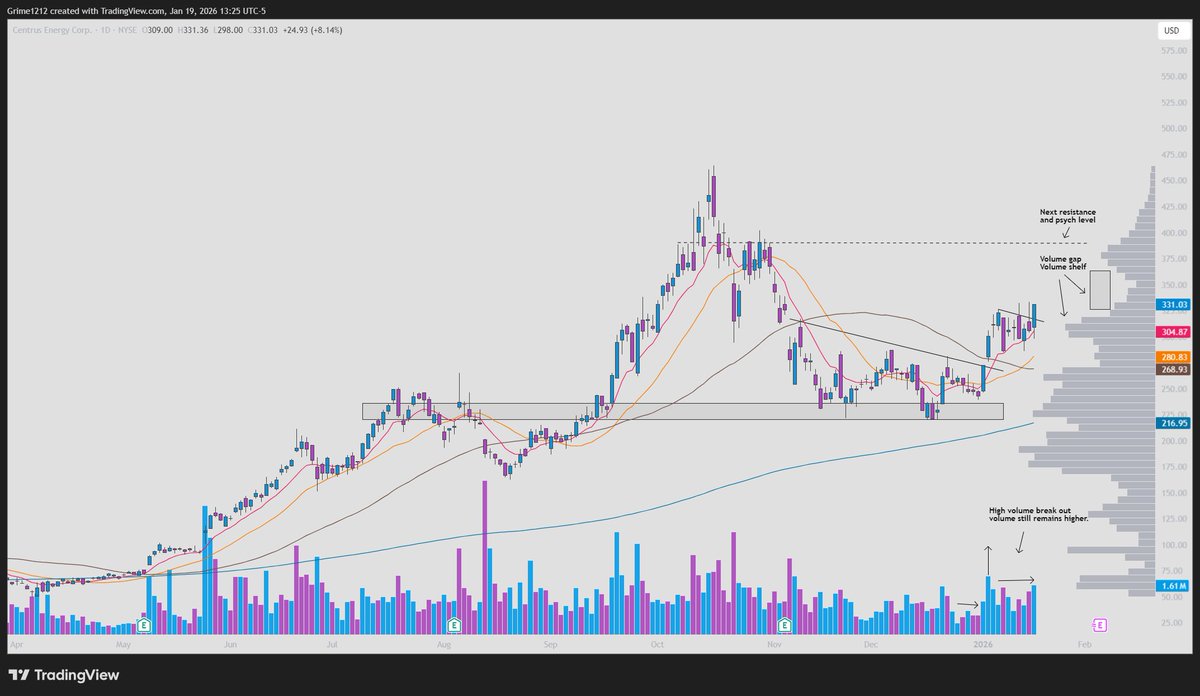This screenshot has width=1200, height=696.
Task: Click the 25.00 price axis label
Action: [1174, 623]
